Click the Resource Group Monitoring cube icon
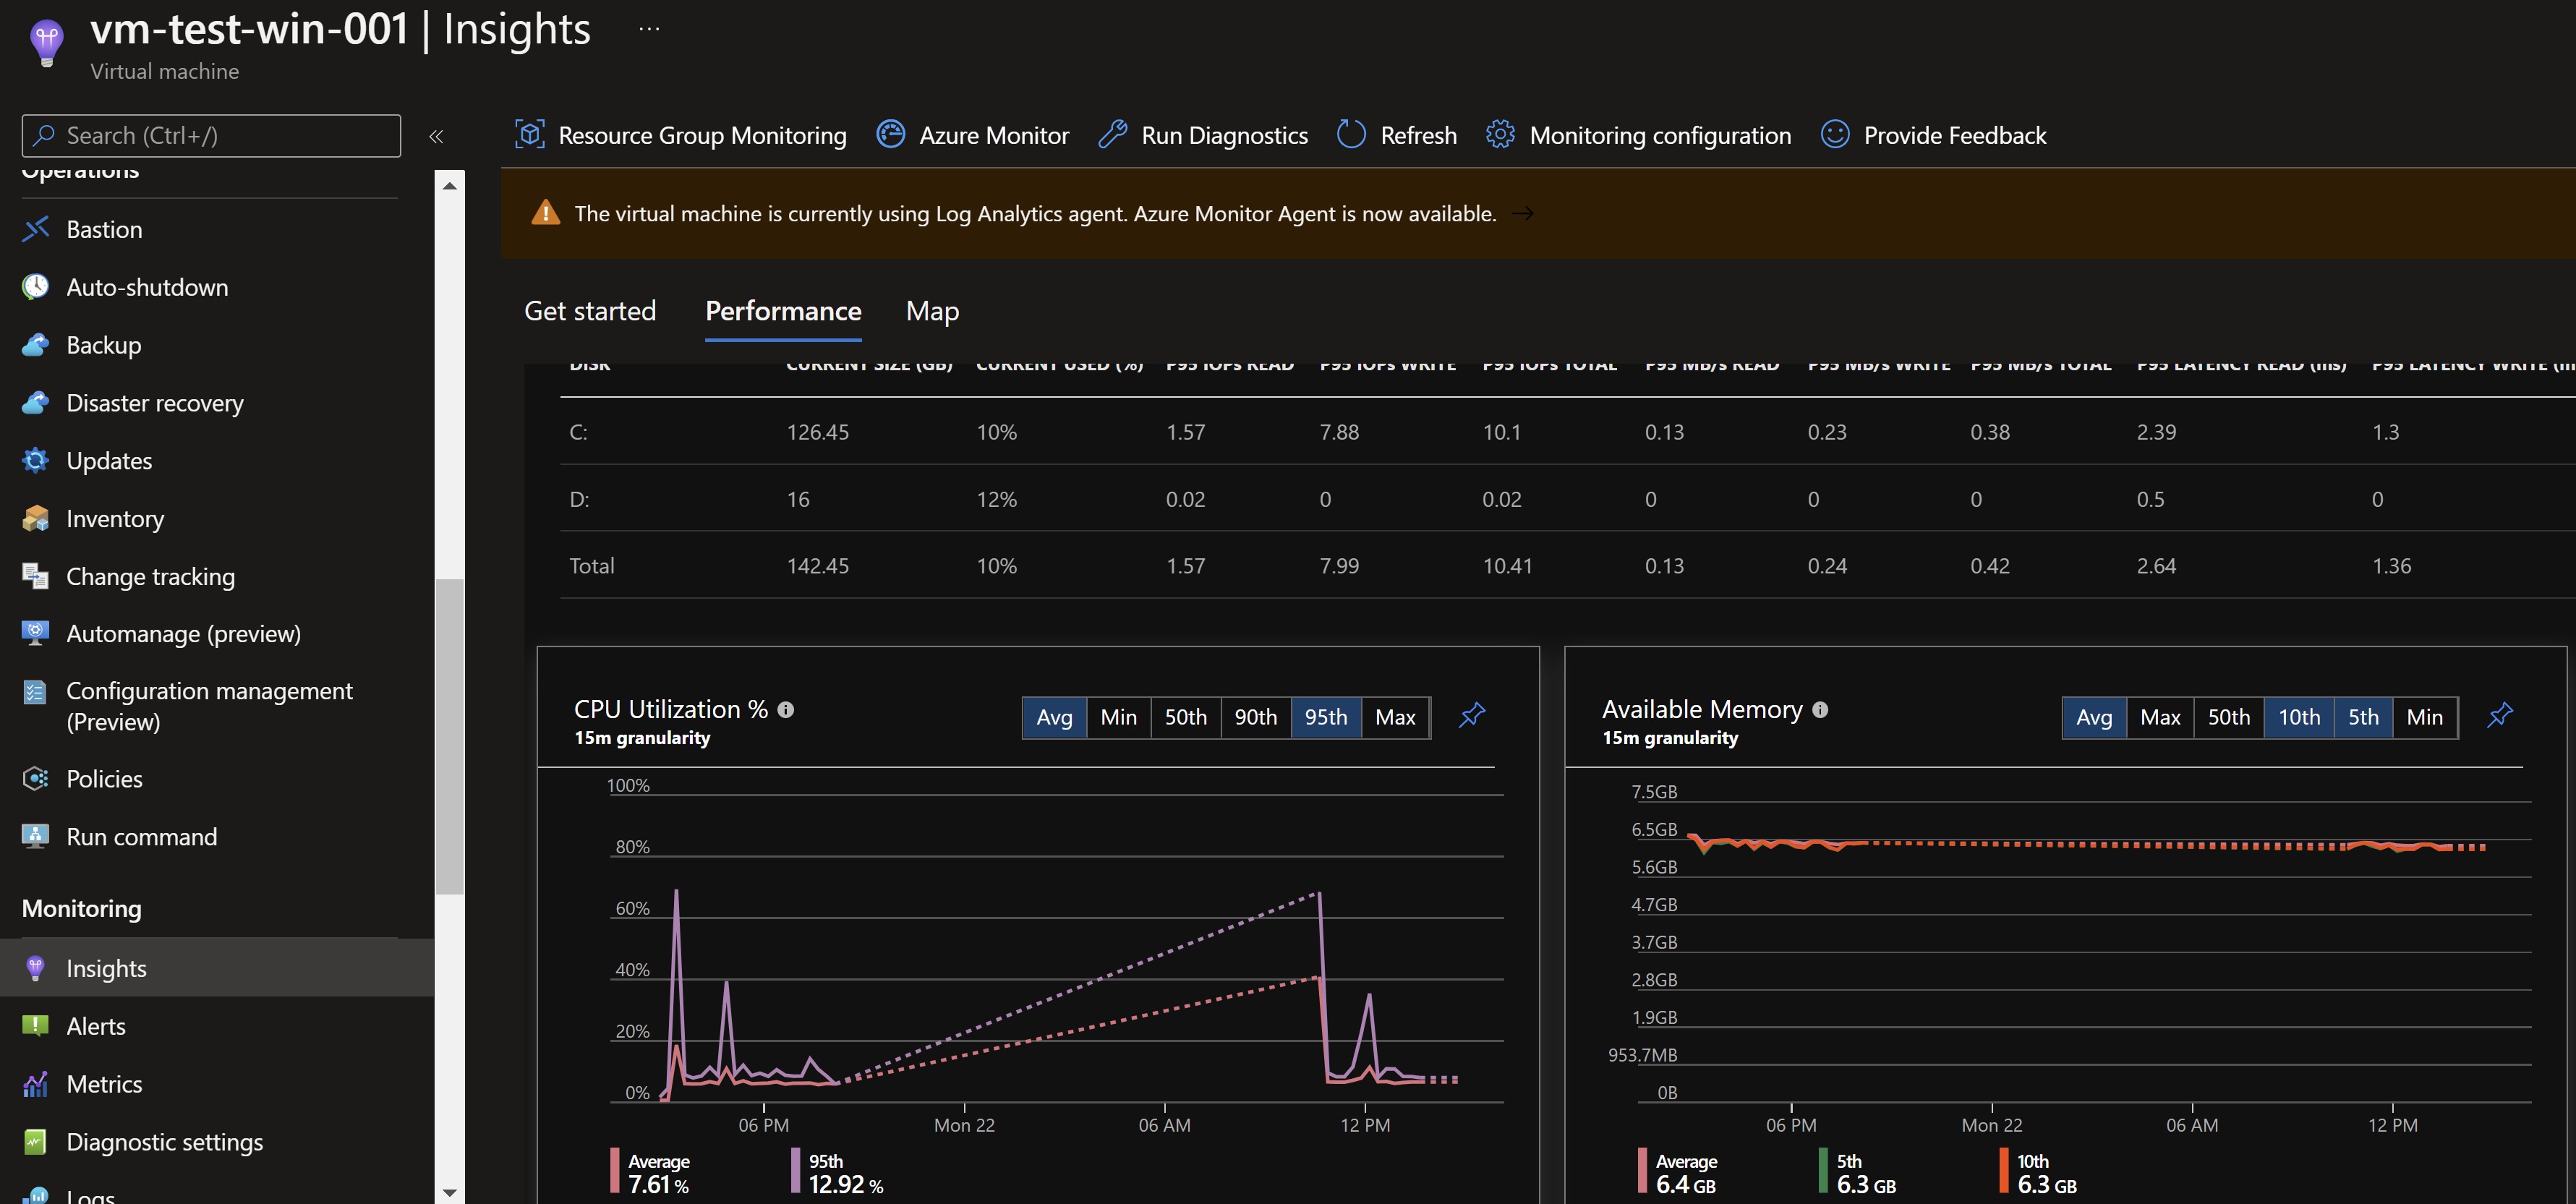 tap(529, 134)
